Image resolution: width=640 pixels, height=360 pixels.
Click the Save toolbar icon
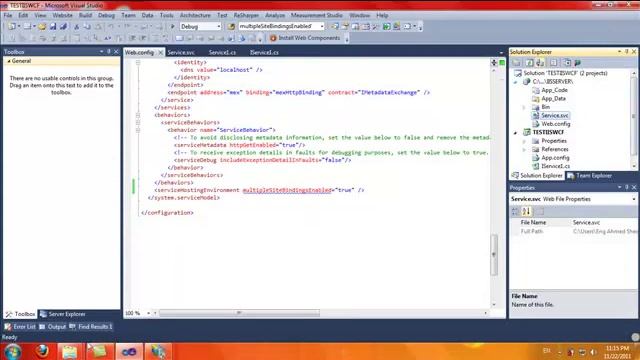[x=53, y=27]
